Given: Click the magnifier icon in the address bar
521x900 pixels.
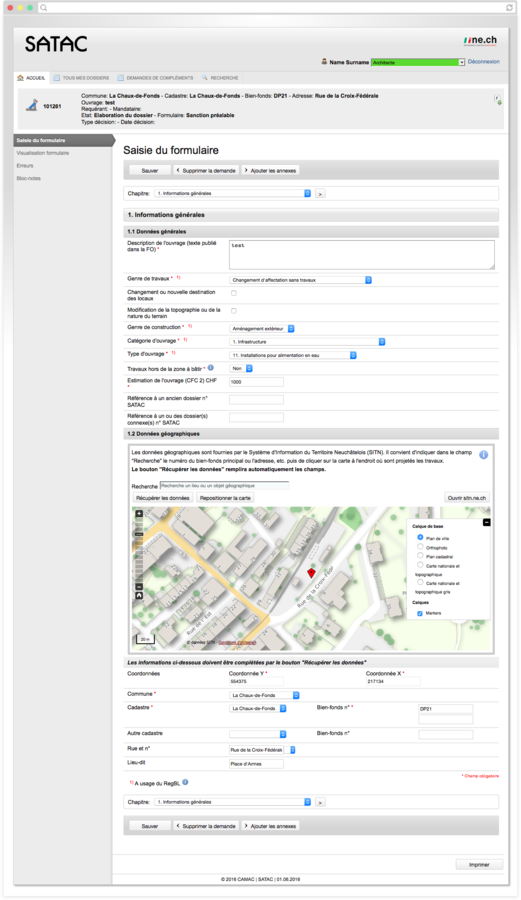Looking at the screenshot, I should pos(44,7).
